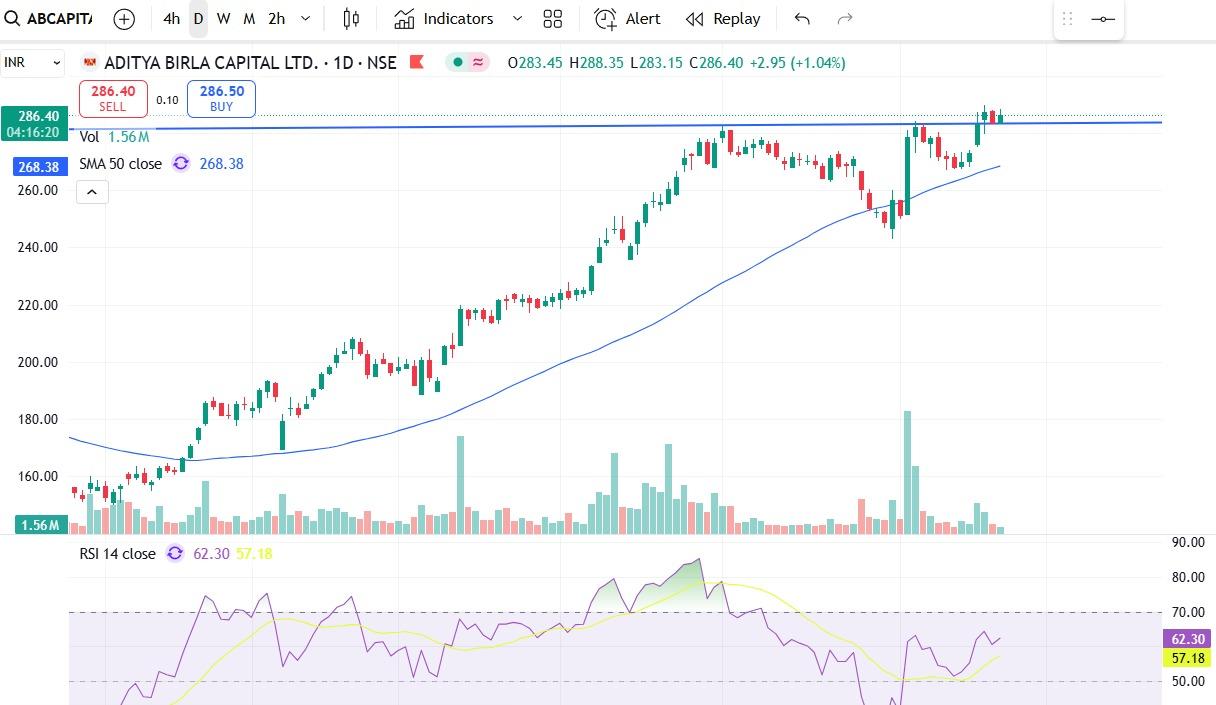The height and width of the screenshot is (705, 1216).
Task: Click the 240.00 price axis label
Action: pyautogui.click(x=37, y=247)
